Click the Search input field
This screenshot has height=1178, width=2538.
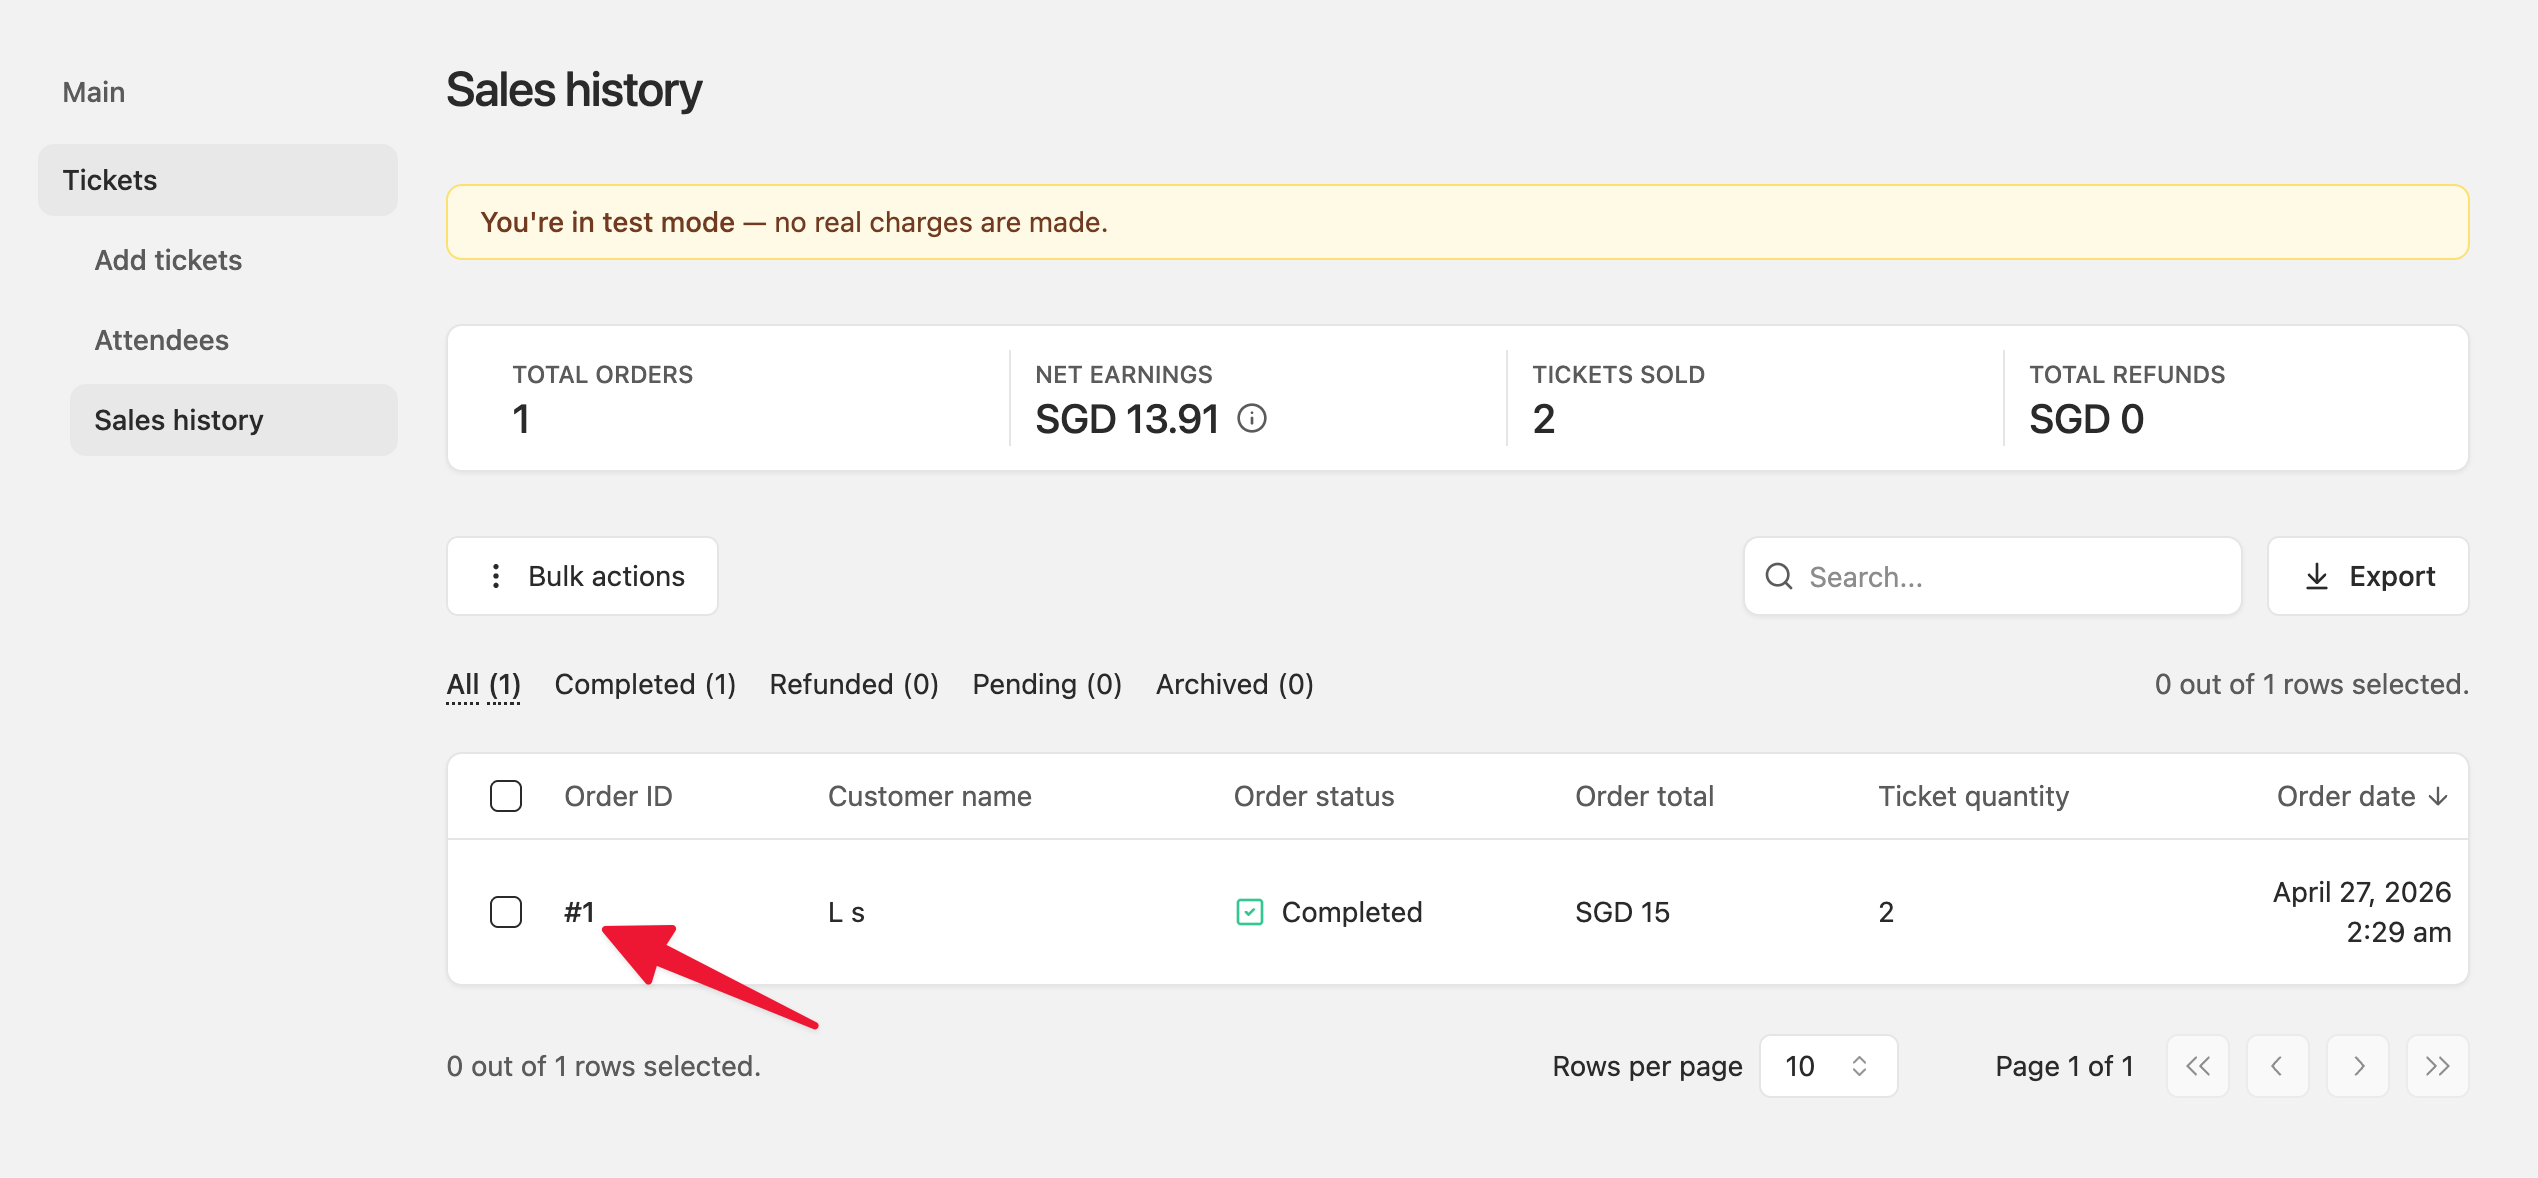coord(1992,576)
